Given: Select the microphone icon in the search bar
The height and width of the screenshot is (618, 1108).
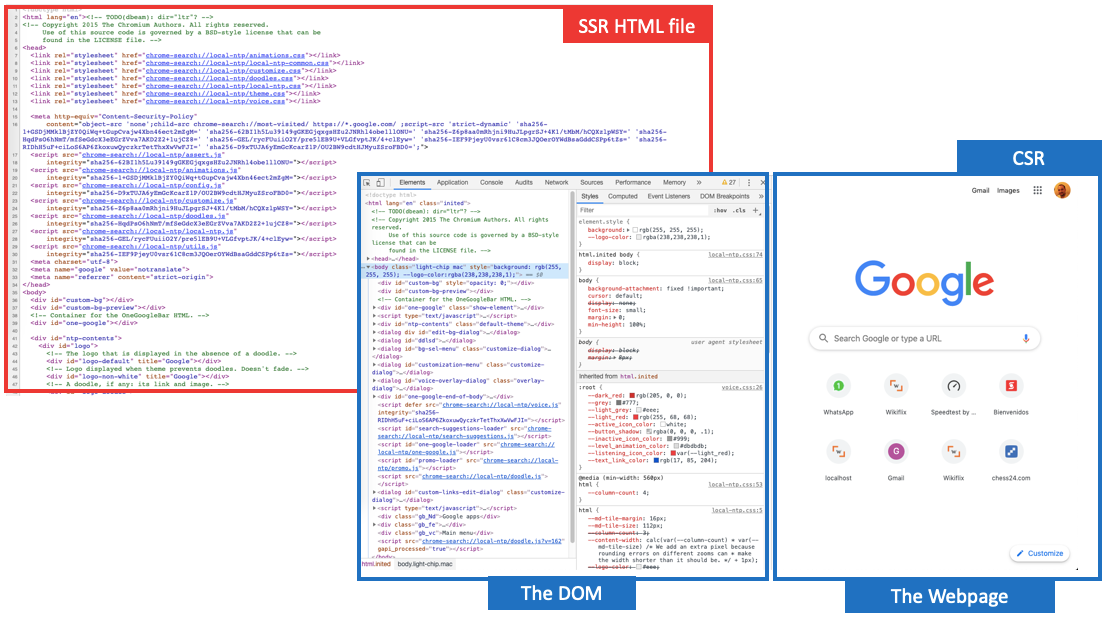Looking at the screenshot, I should (x=1026, y=339).
